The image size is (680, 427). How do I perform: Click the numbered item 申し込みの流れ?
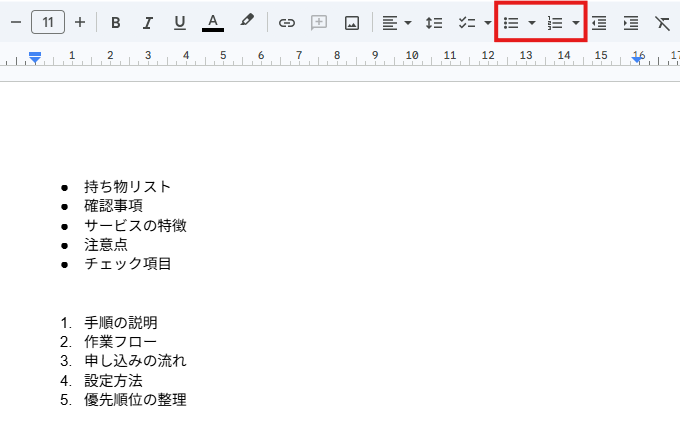pyautogui.click(x=135, y=361)
